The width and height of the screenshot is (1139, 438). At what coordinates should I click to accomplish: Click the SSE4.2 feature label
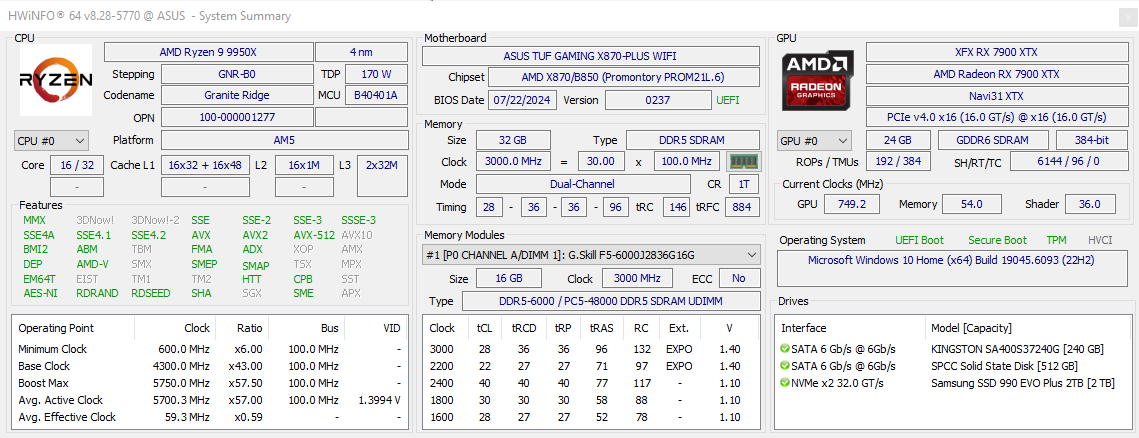tap(148, 235)
